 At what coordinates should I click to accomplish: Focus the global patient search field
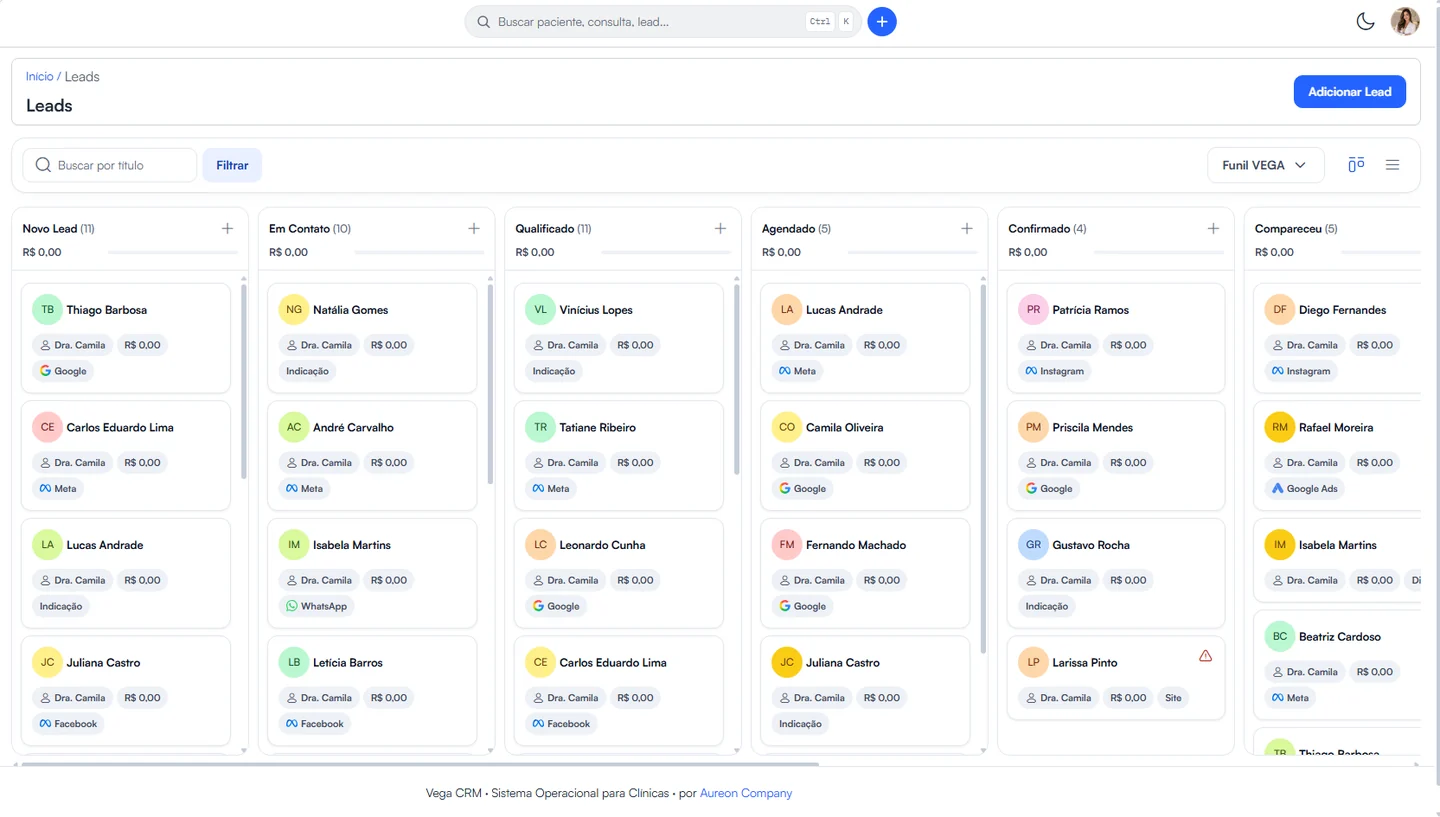point(663,22)
